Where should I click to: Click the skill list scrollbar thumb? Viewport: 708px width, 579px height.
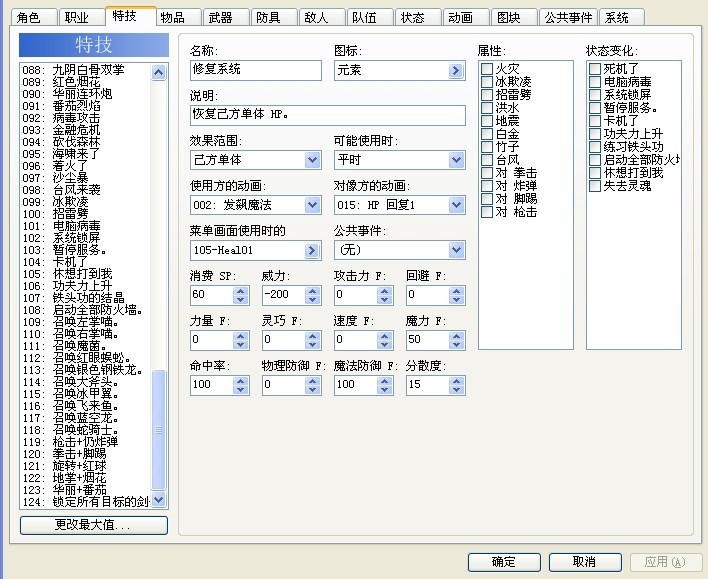click(158, 430)
